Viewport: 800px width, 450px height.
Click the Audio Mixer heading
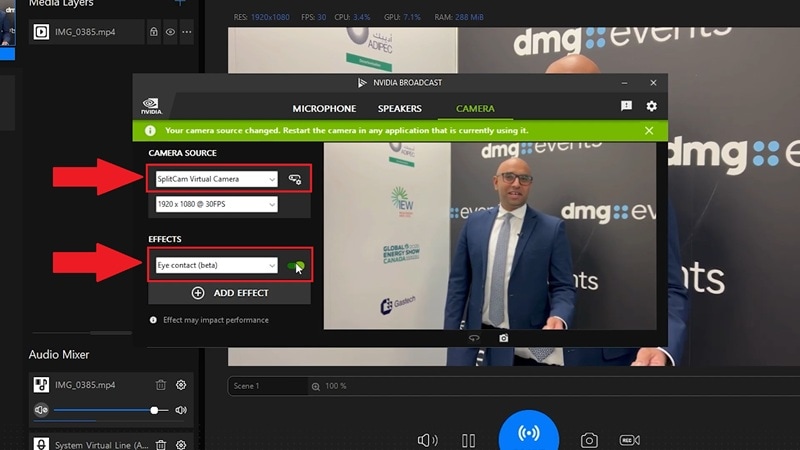point(59,355)
